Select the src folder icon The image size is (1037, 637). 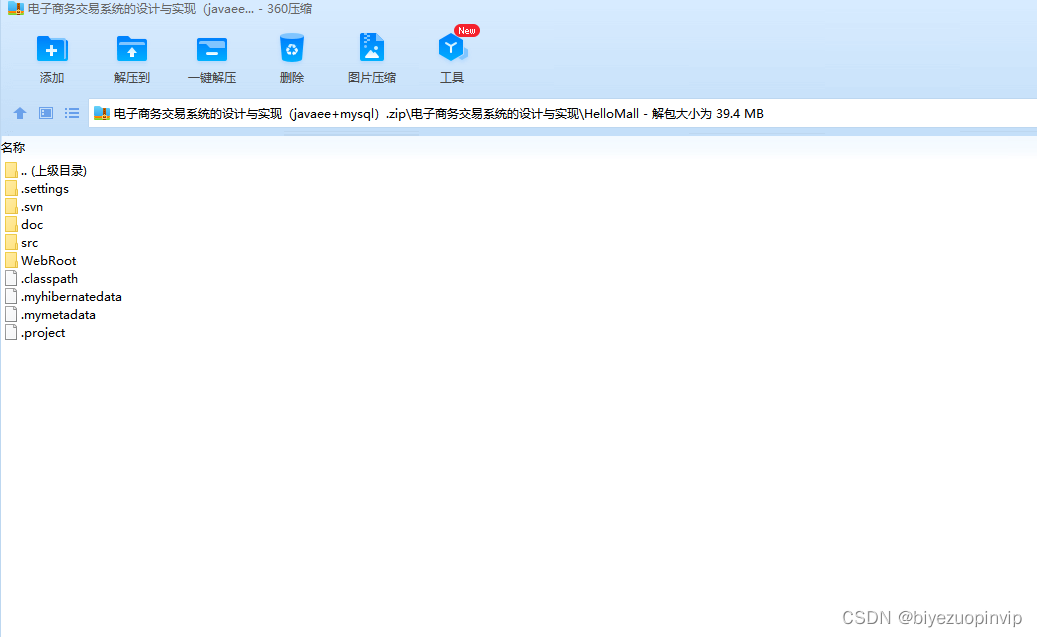click(x=11, y=243)
